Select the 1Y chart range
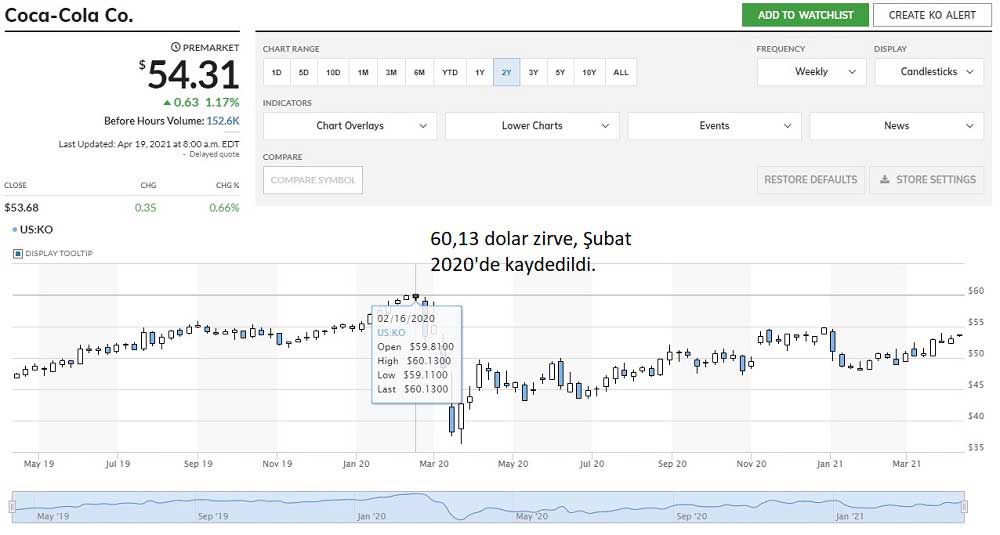Screen dimensions: 1000x535 [480, 72]
